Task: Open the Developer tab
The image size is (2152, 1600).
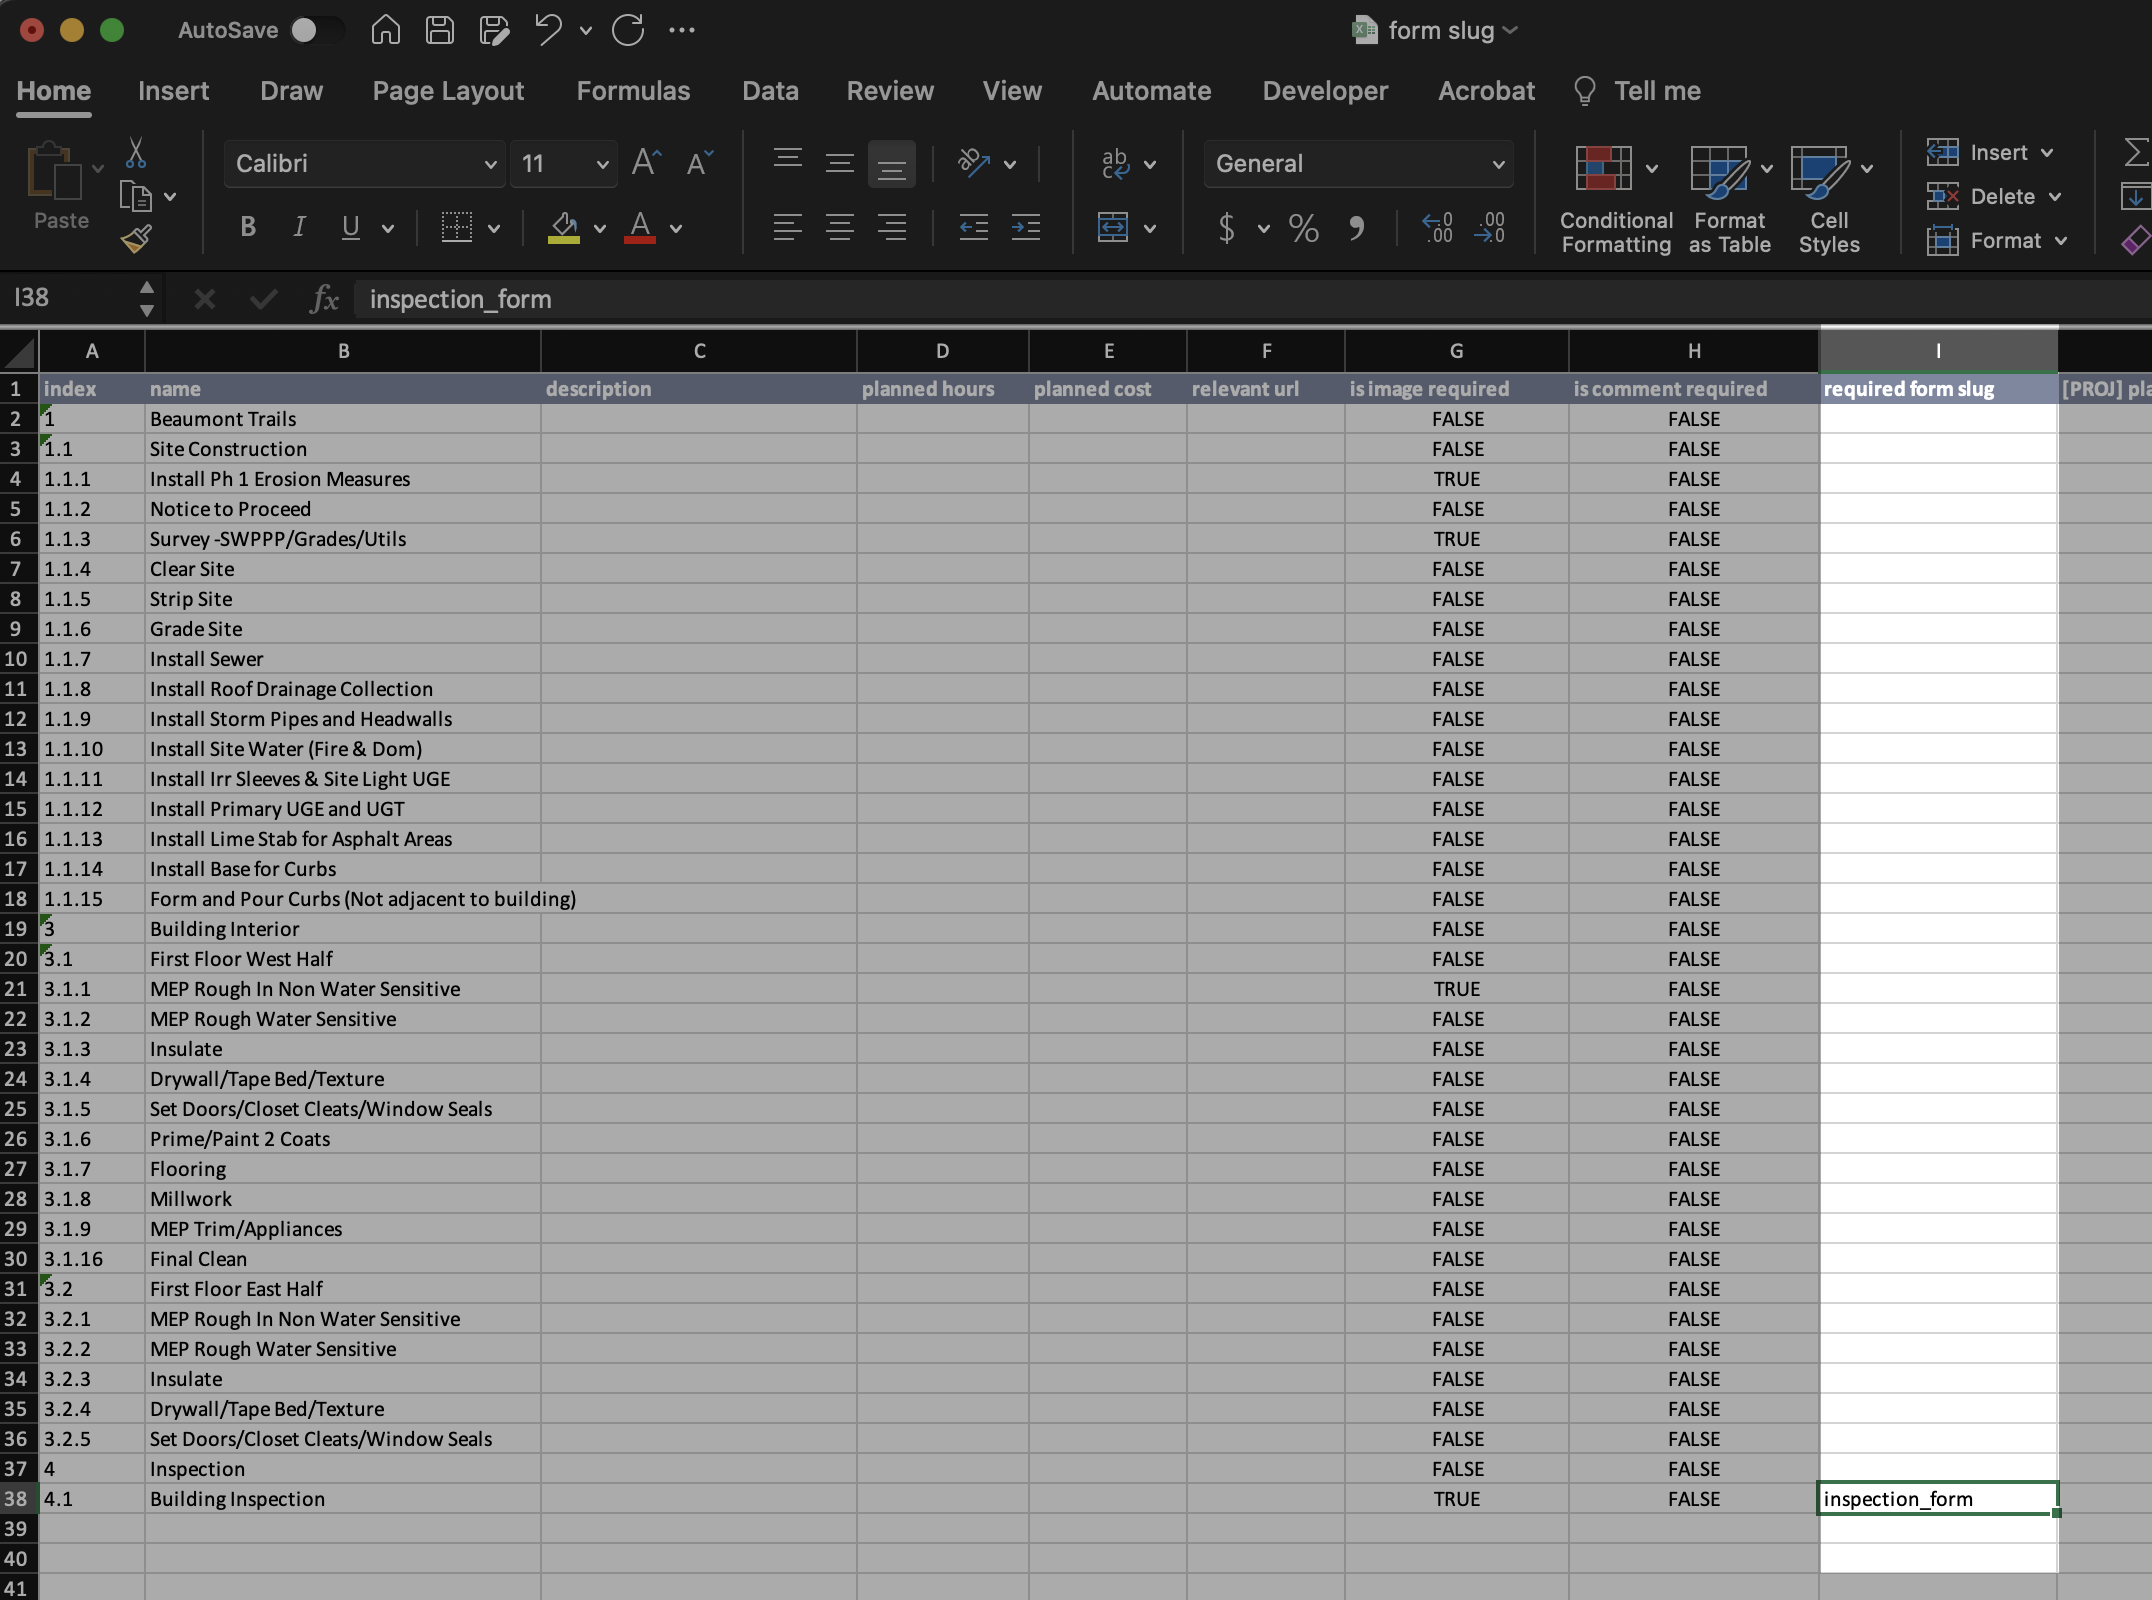Action: [x=1325, y=91]
